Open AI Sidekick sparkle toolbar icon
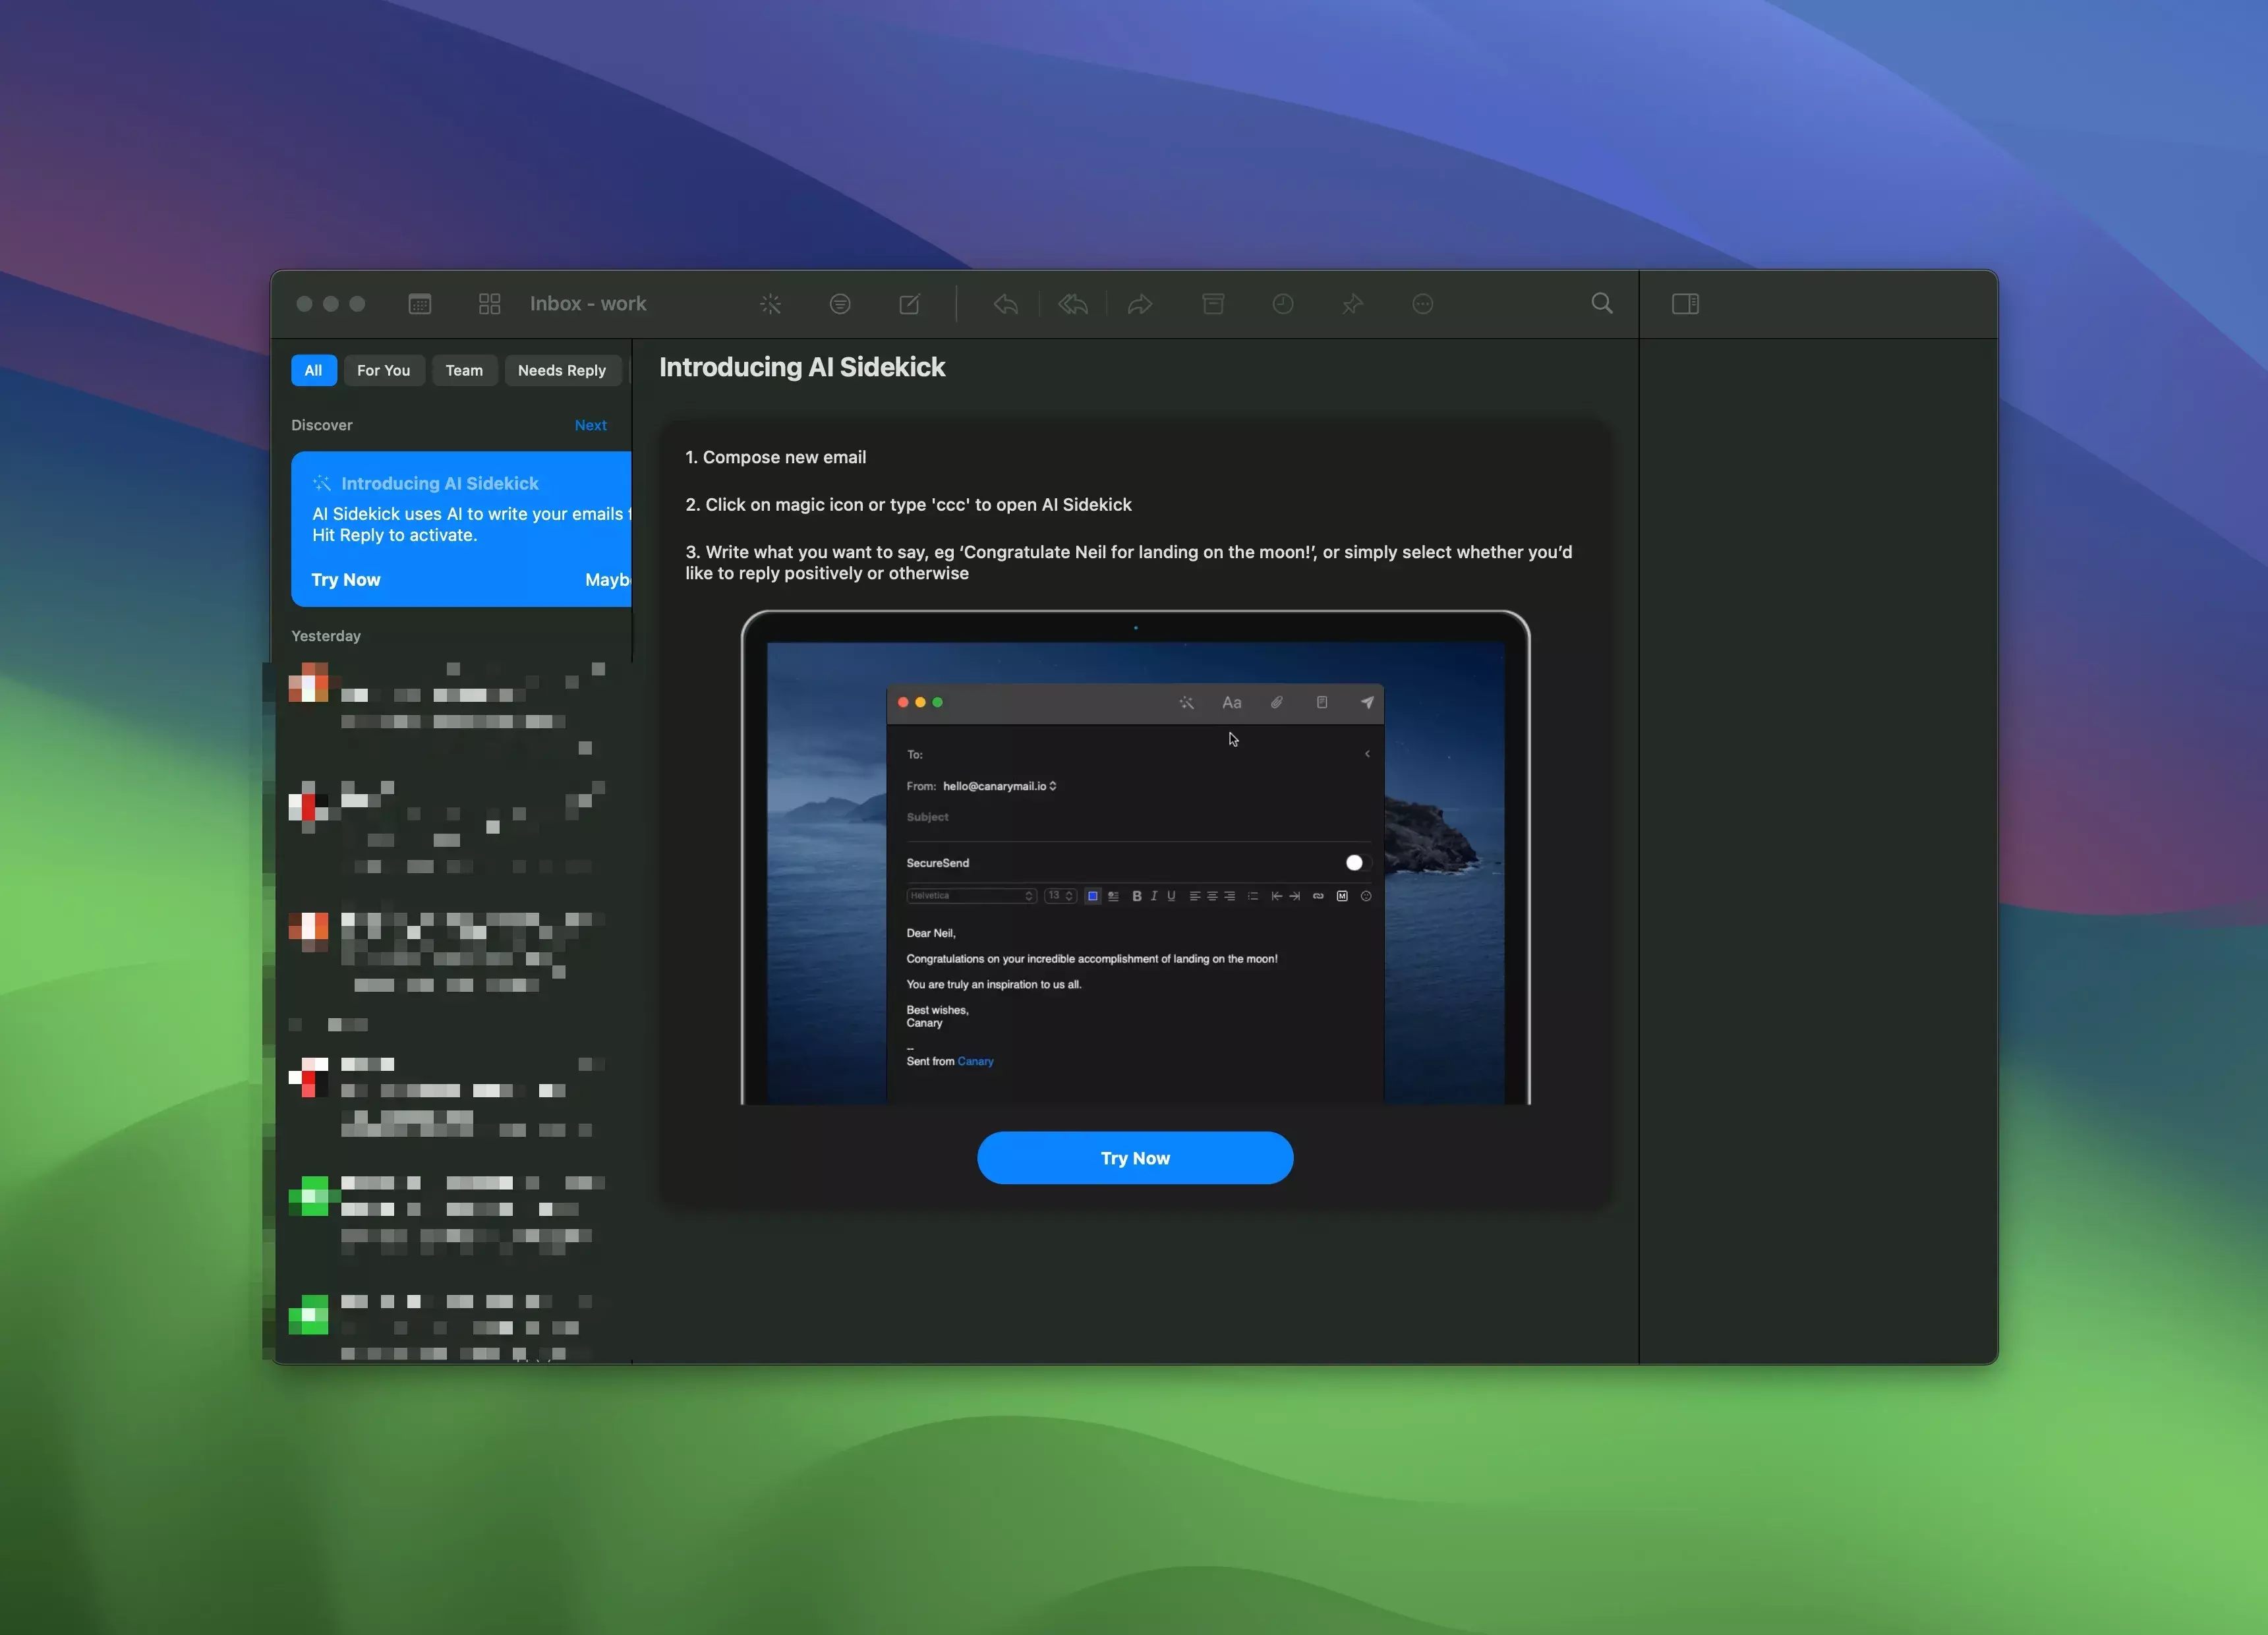The height and width of the screenshot is (1635, 2268). (770, 304)
